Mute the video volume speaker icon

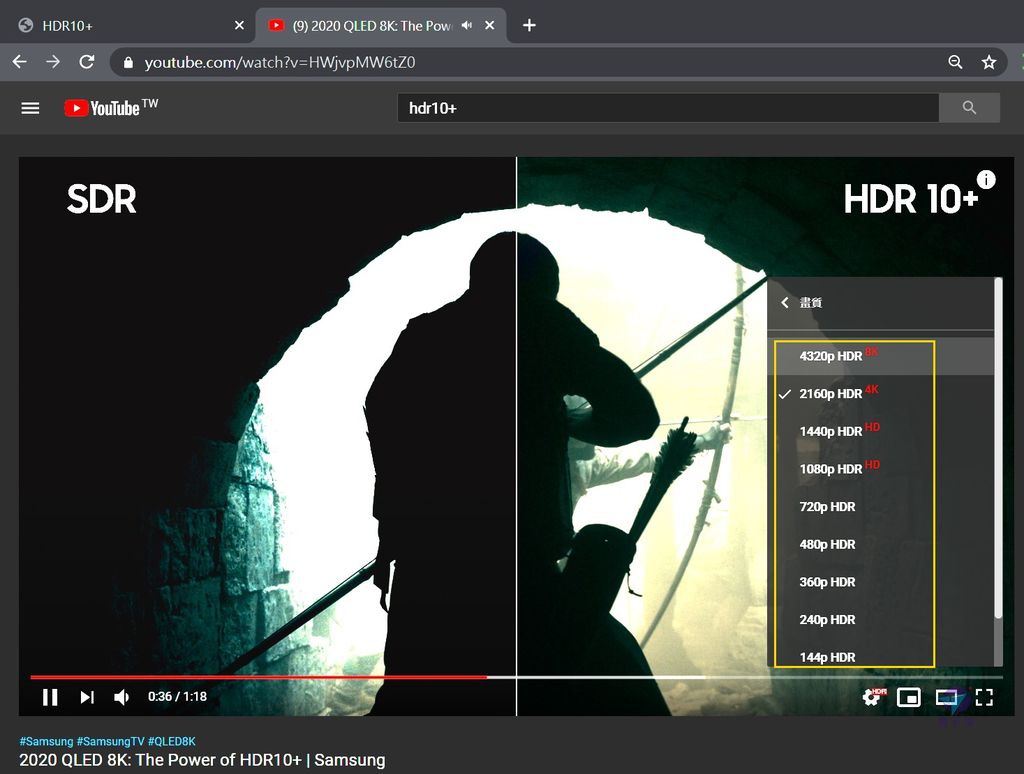[x=121, y=697]
